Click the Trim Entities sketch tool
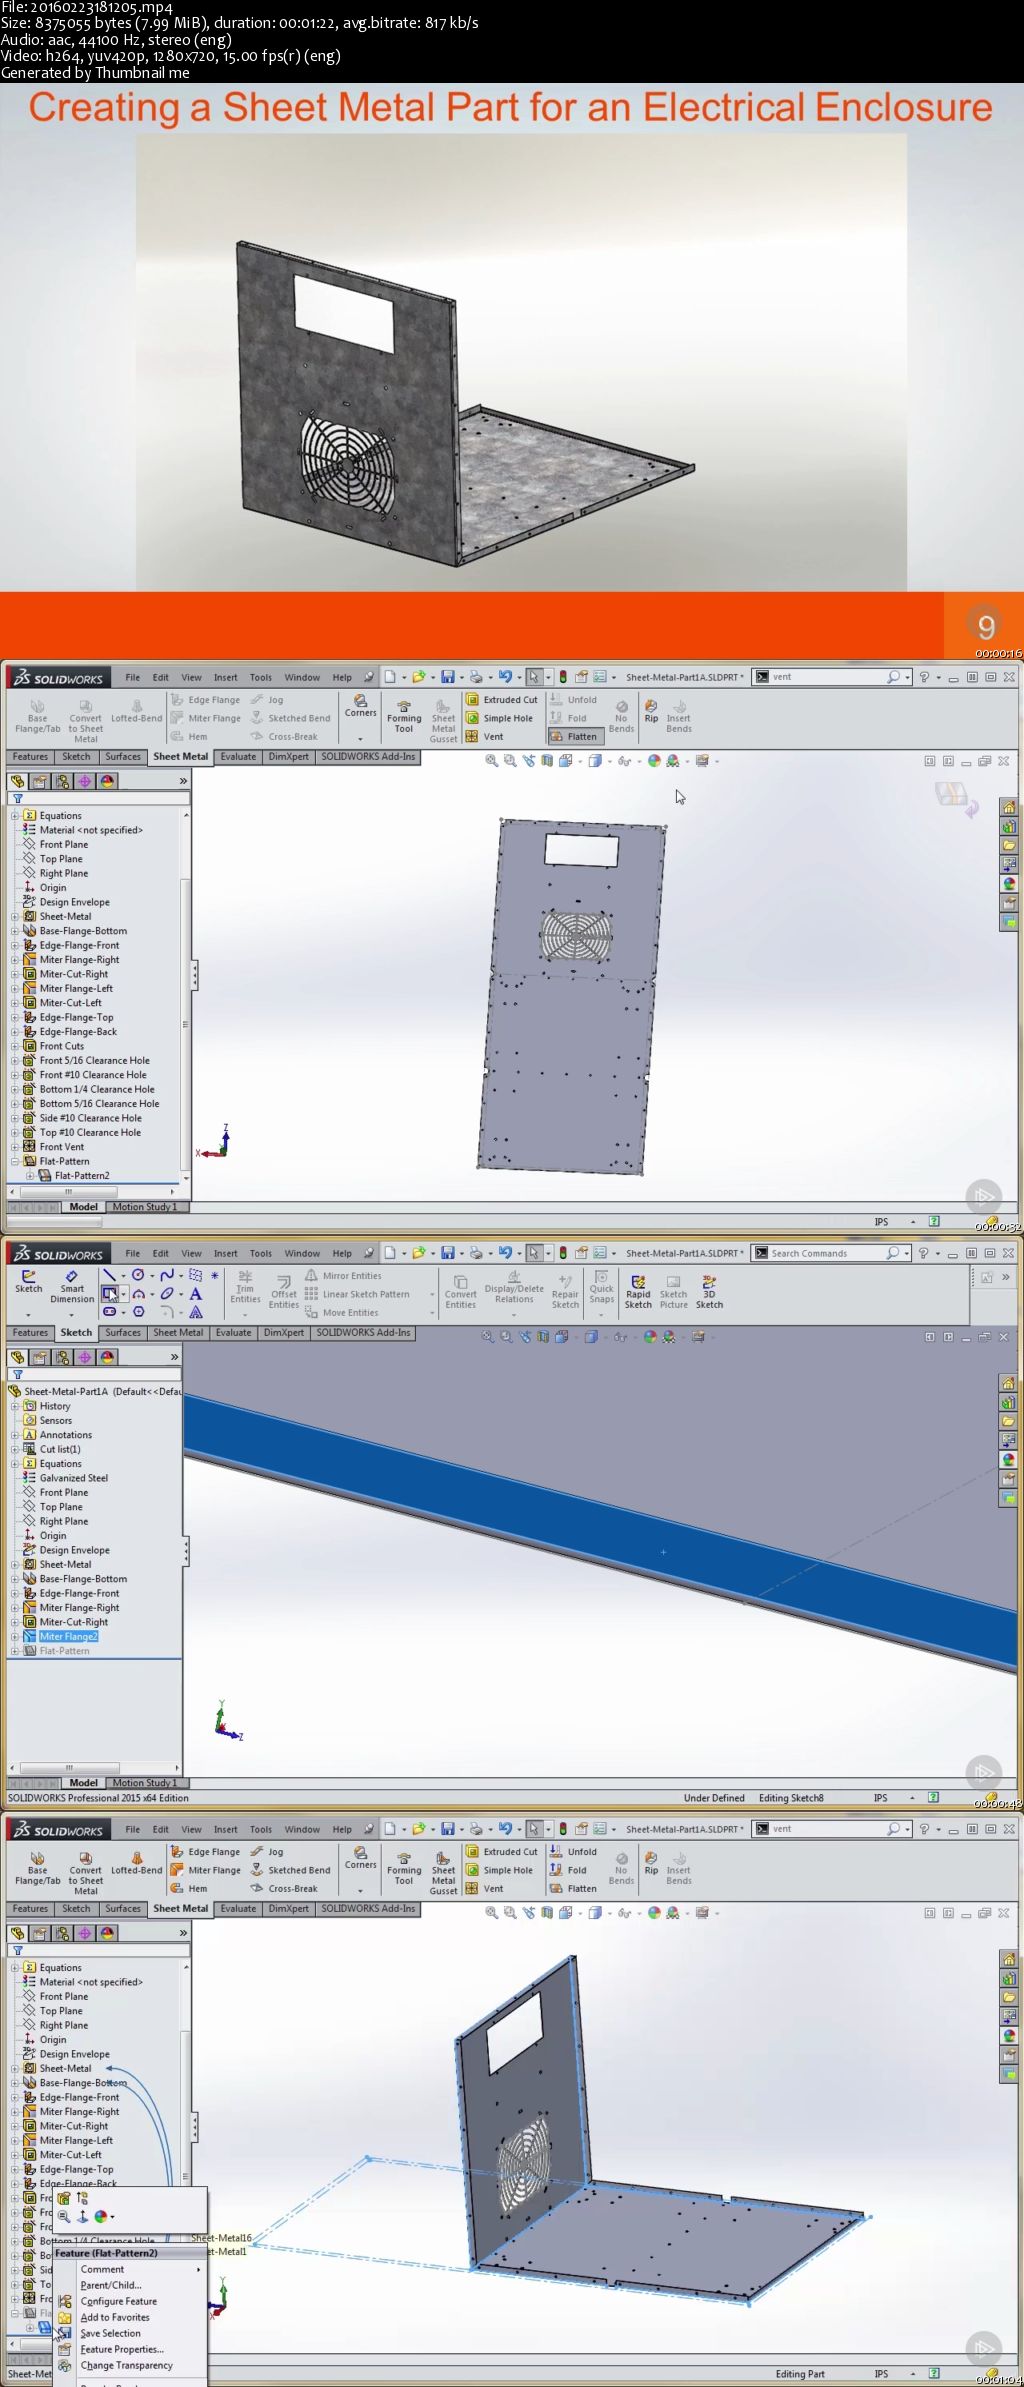Image resolution: width=1024 pixels, height=2387 pixels. [245, 1288]
